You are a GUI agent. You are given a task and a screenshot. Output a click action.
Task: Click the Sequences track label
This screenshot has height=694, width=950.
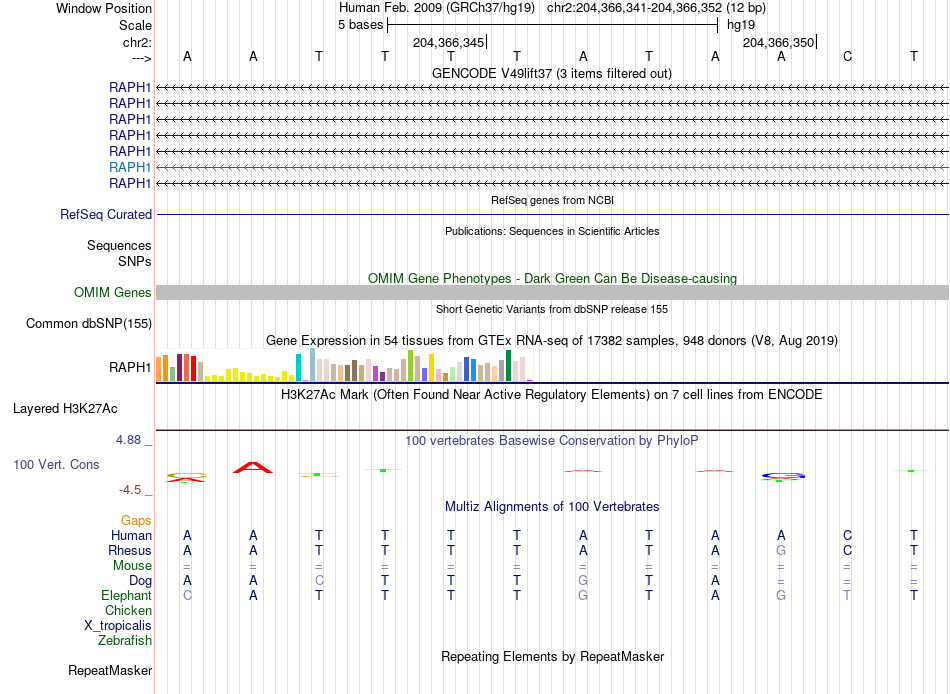coord(119,245)
